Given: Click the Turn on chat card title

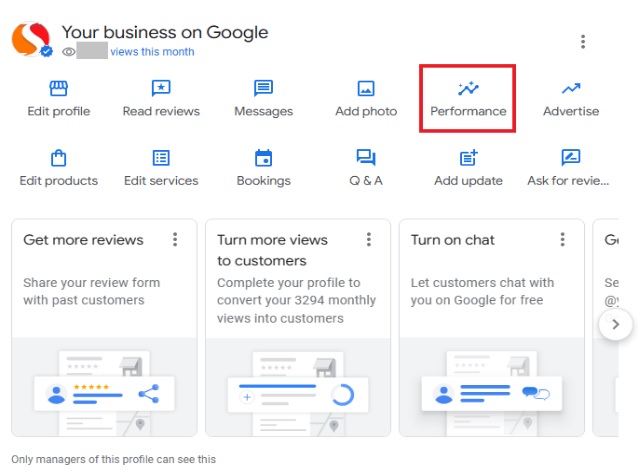Looking at the screenshot, I should pyautogui.click(x=453, y=240).
